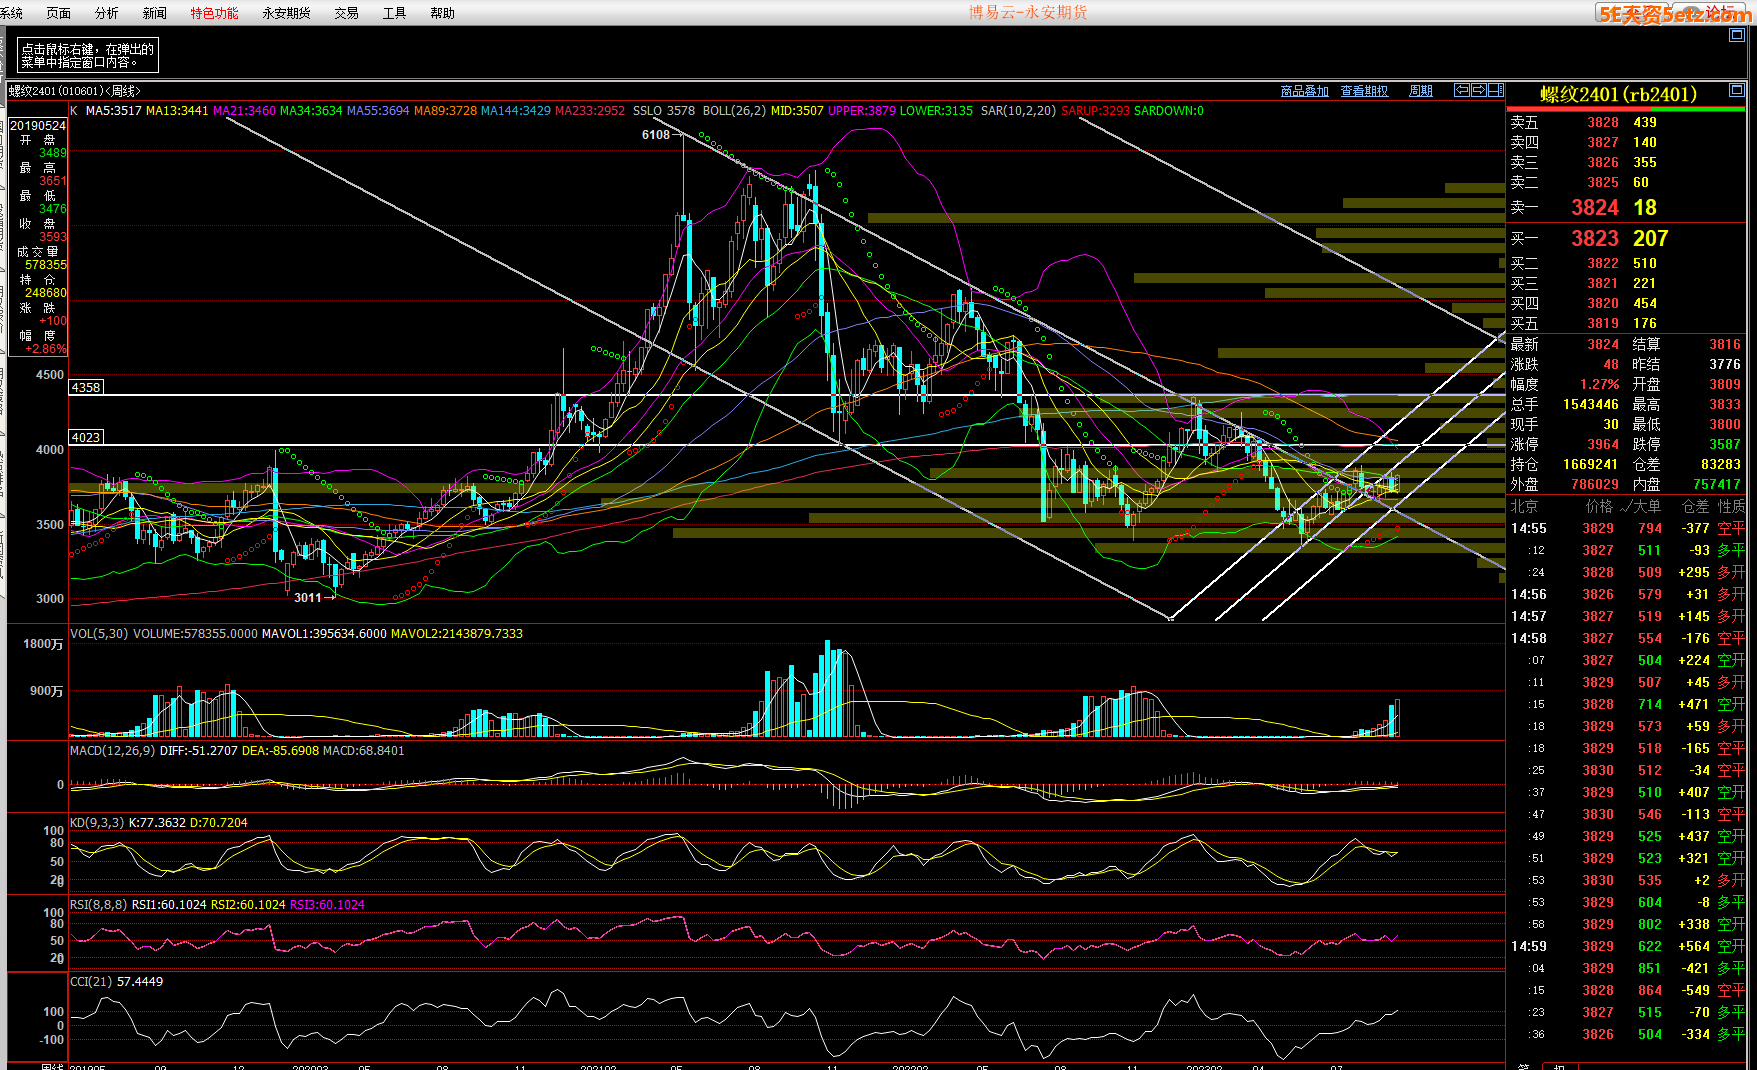Open the 查看期权 options link

[x=1364, y=91]
